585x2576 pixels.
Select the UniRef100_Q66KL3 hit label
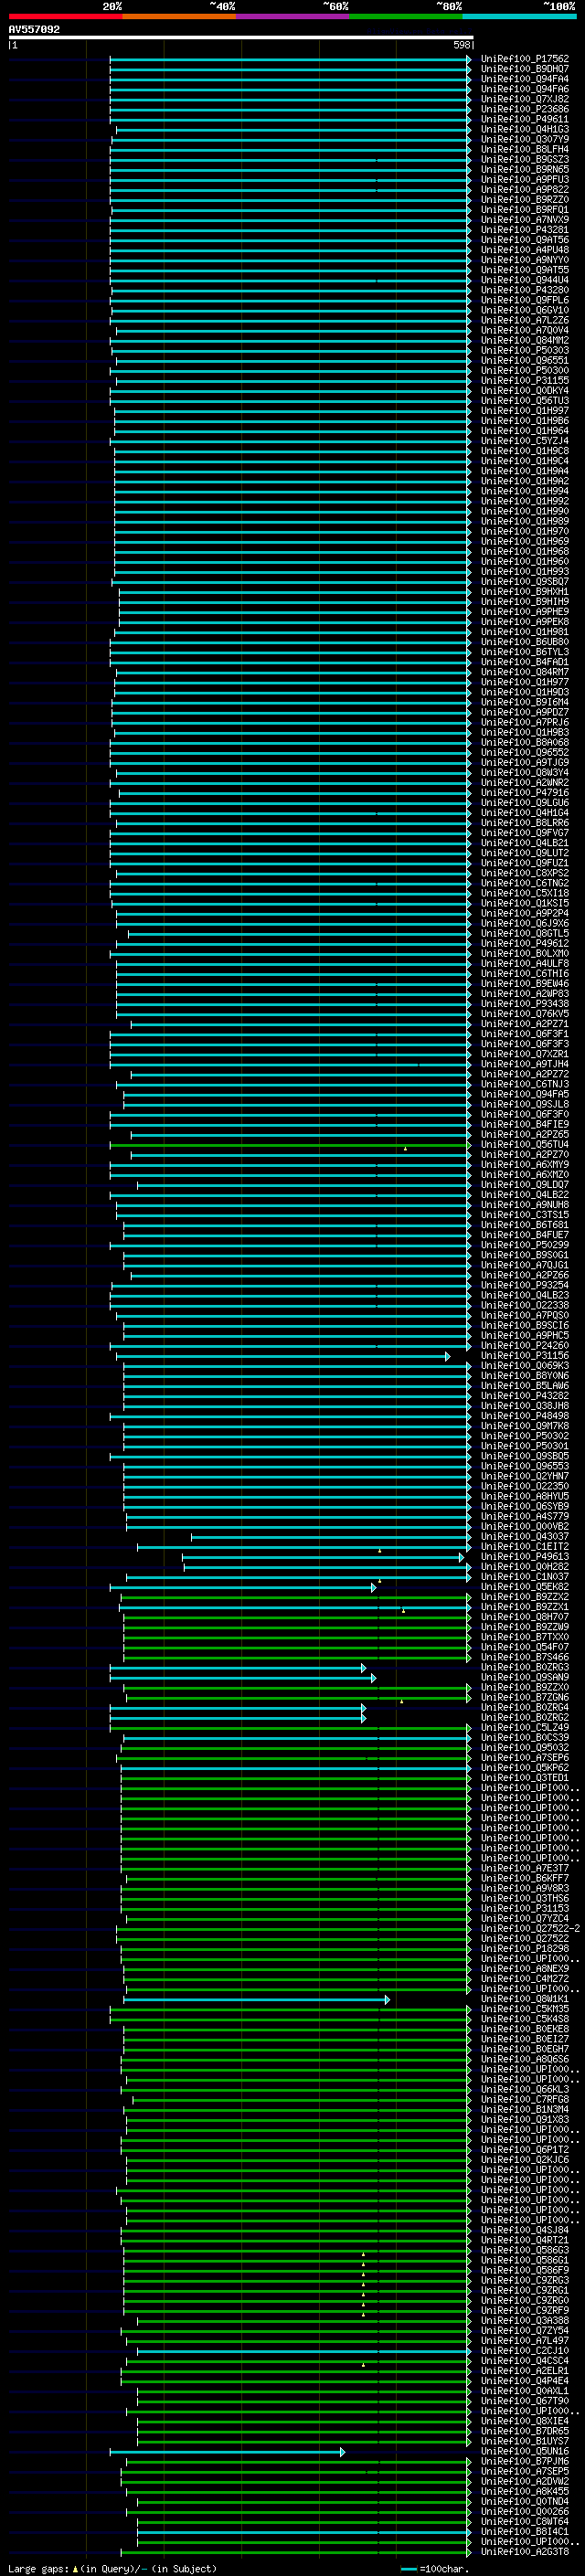click(x=524, y=2089)
